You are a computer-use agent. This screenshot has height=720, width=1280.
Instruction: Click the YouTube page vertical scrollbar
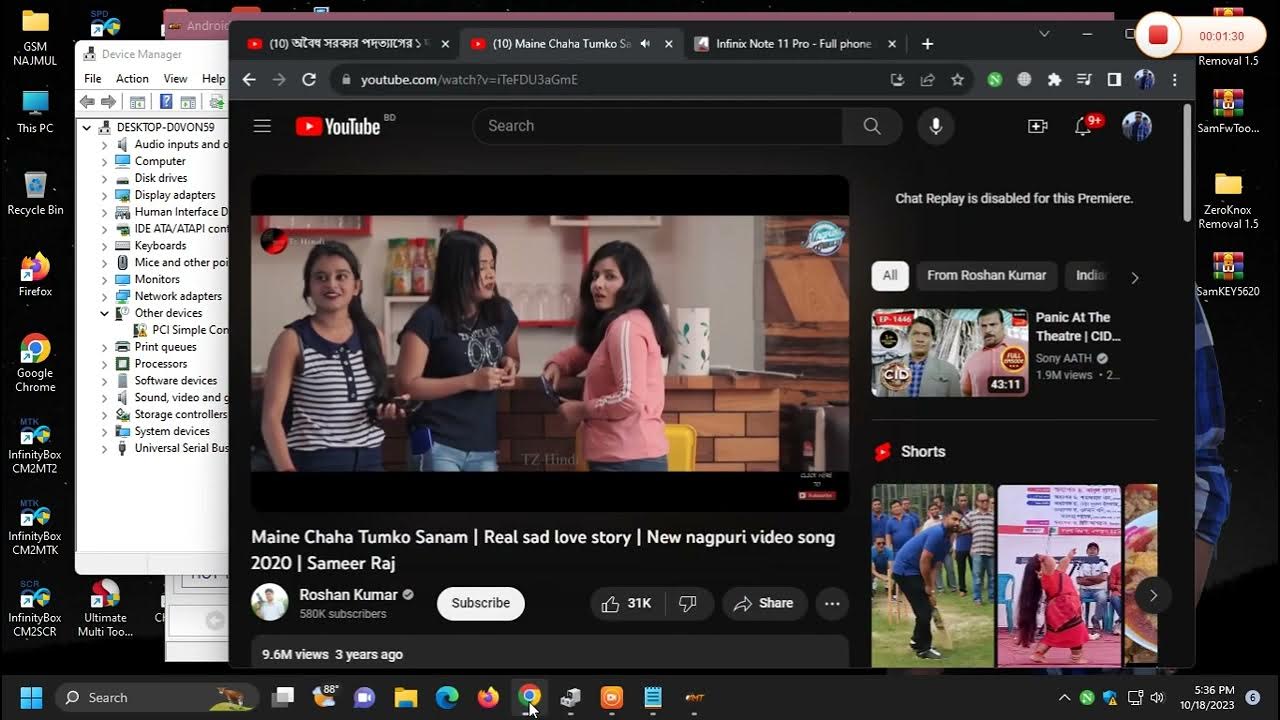[x=1188, y=162]
